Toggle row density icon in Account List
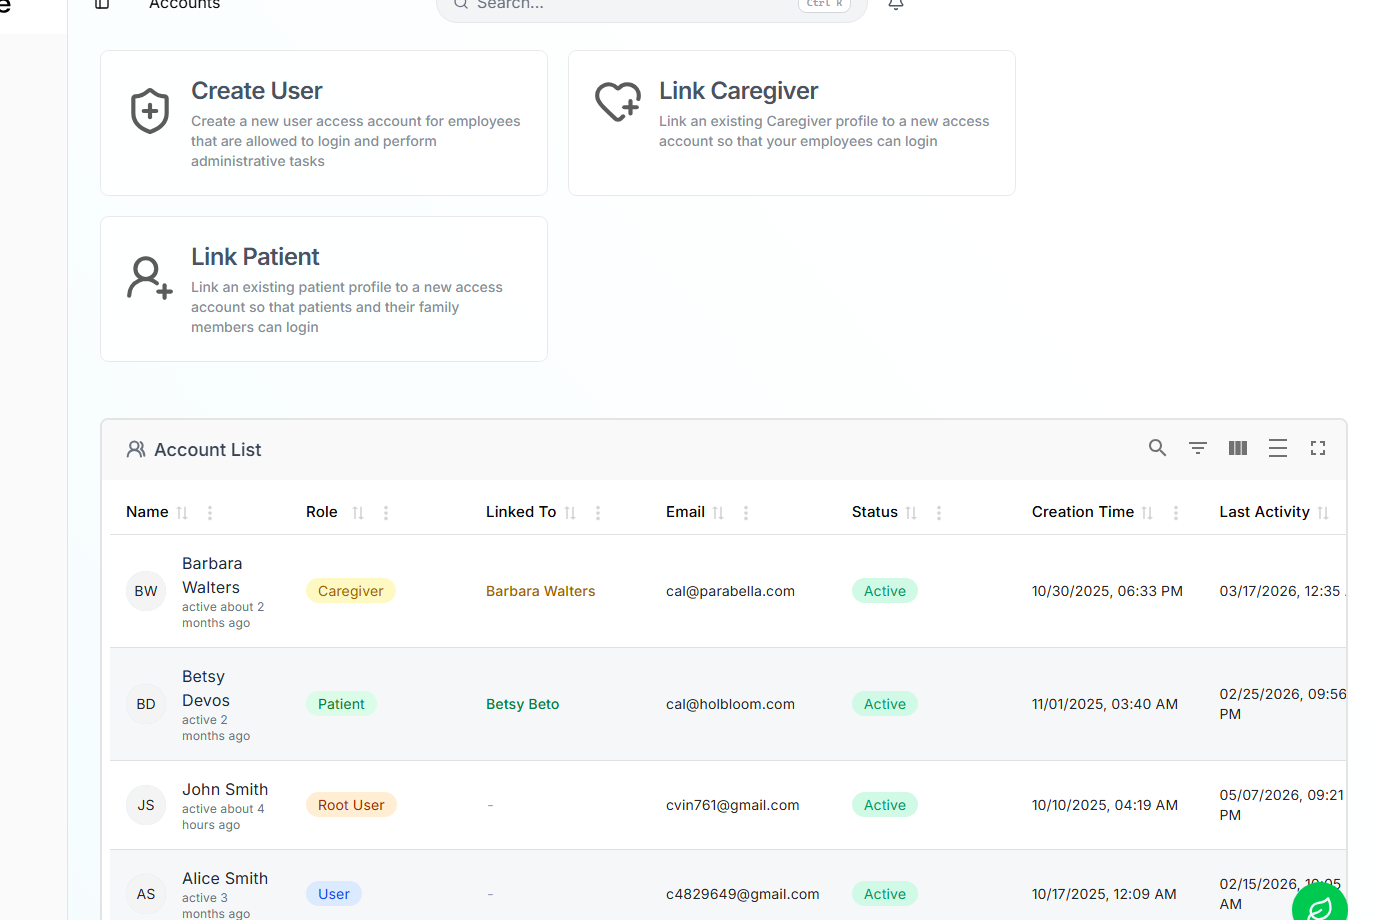1380x920 pixels. point(1278,448)
